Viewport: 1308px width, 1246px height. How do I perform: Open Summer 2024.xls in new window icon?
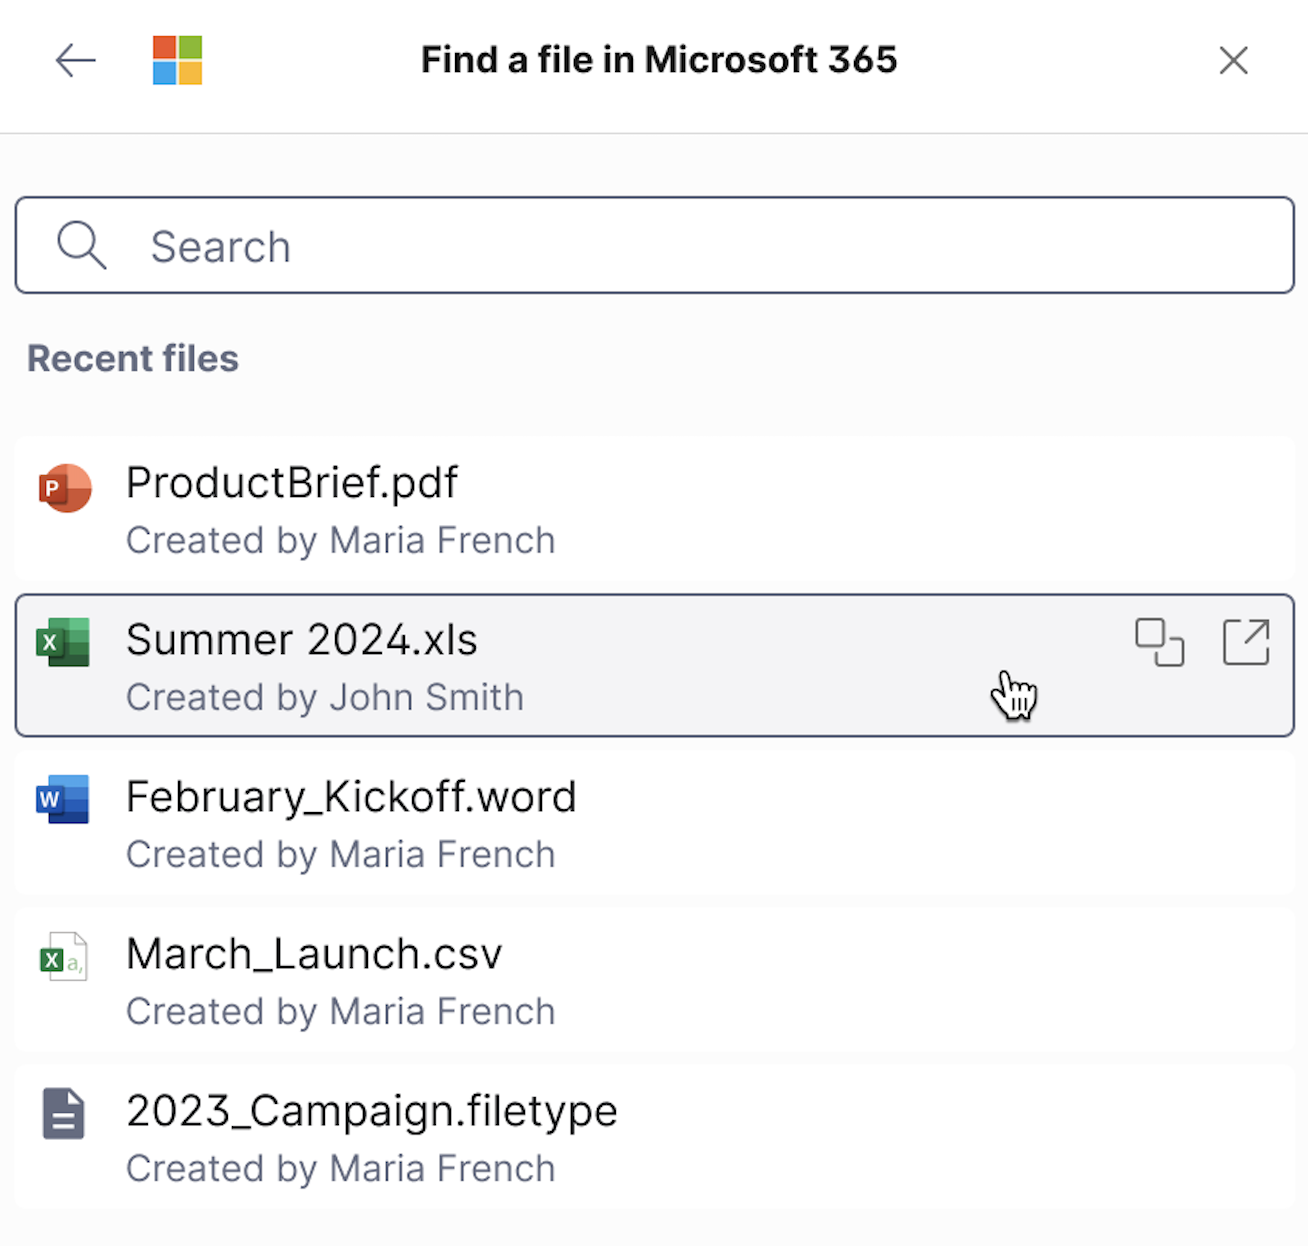(x=1246, y=642)
